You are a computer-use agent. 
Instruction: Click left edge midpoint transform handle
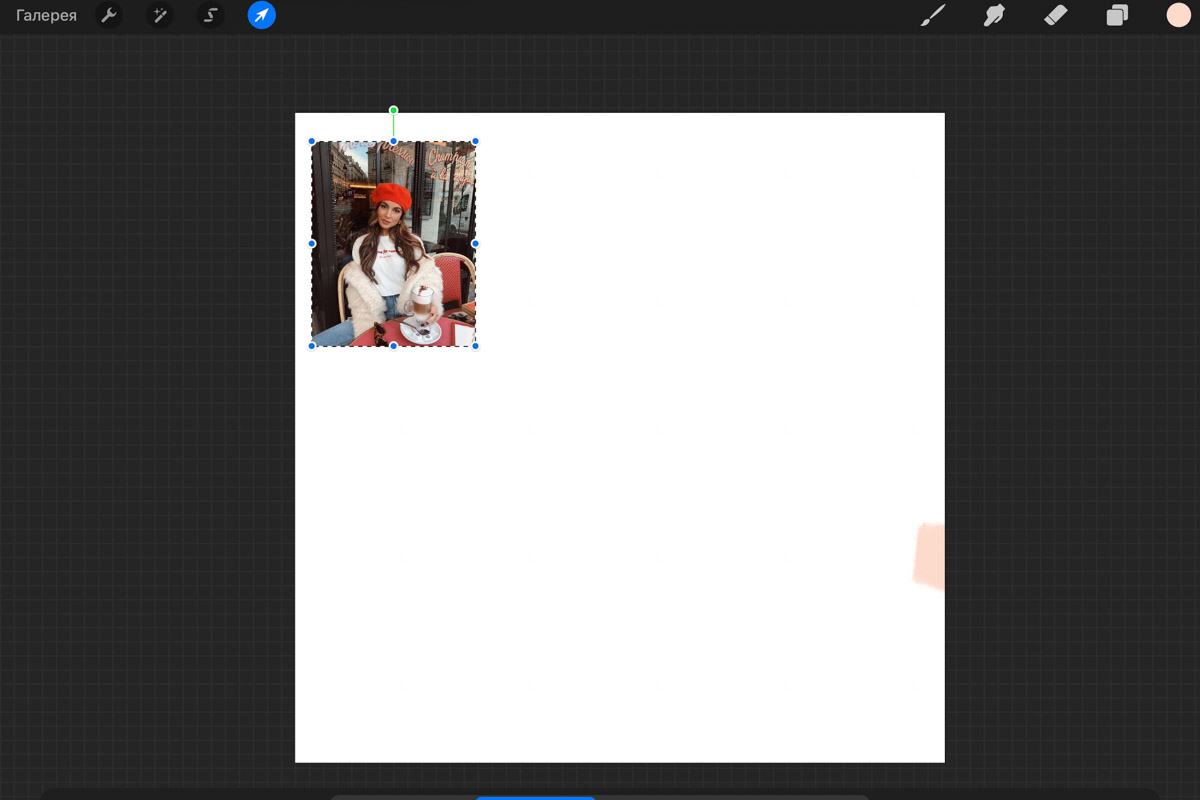(x=312, y=243)
